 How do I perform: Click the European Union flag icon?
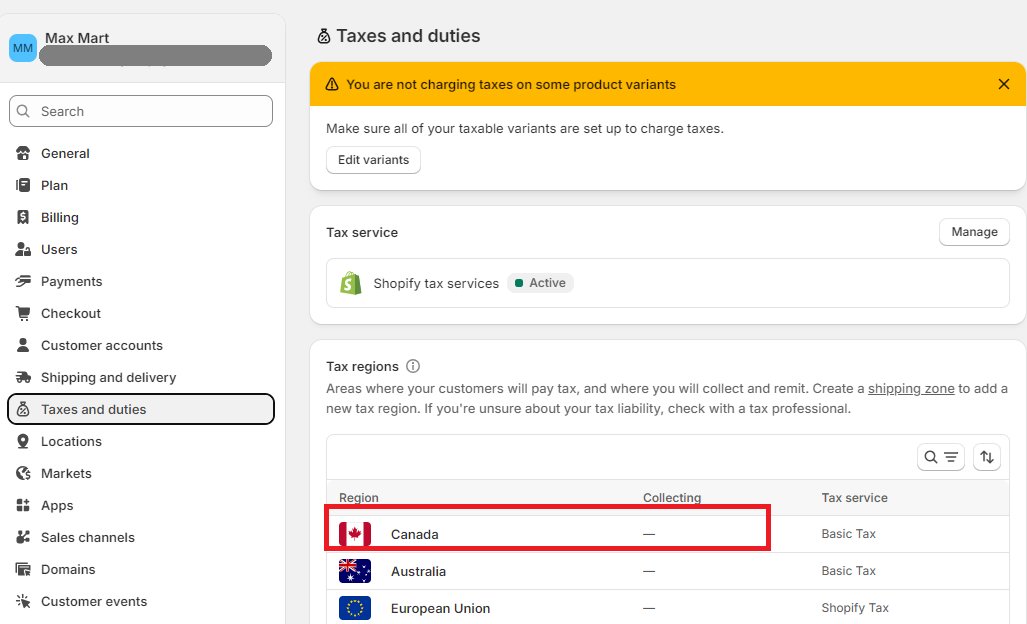[355, 608]
